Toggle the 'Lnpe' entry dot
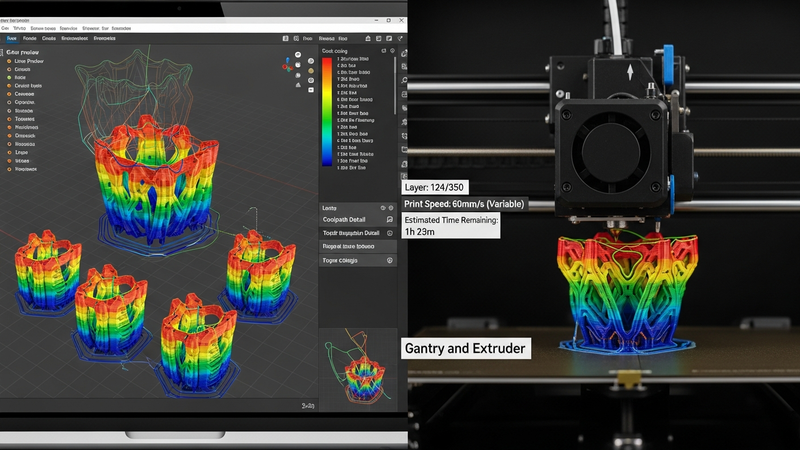 [9, 152]
